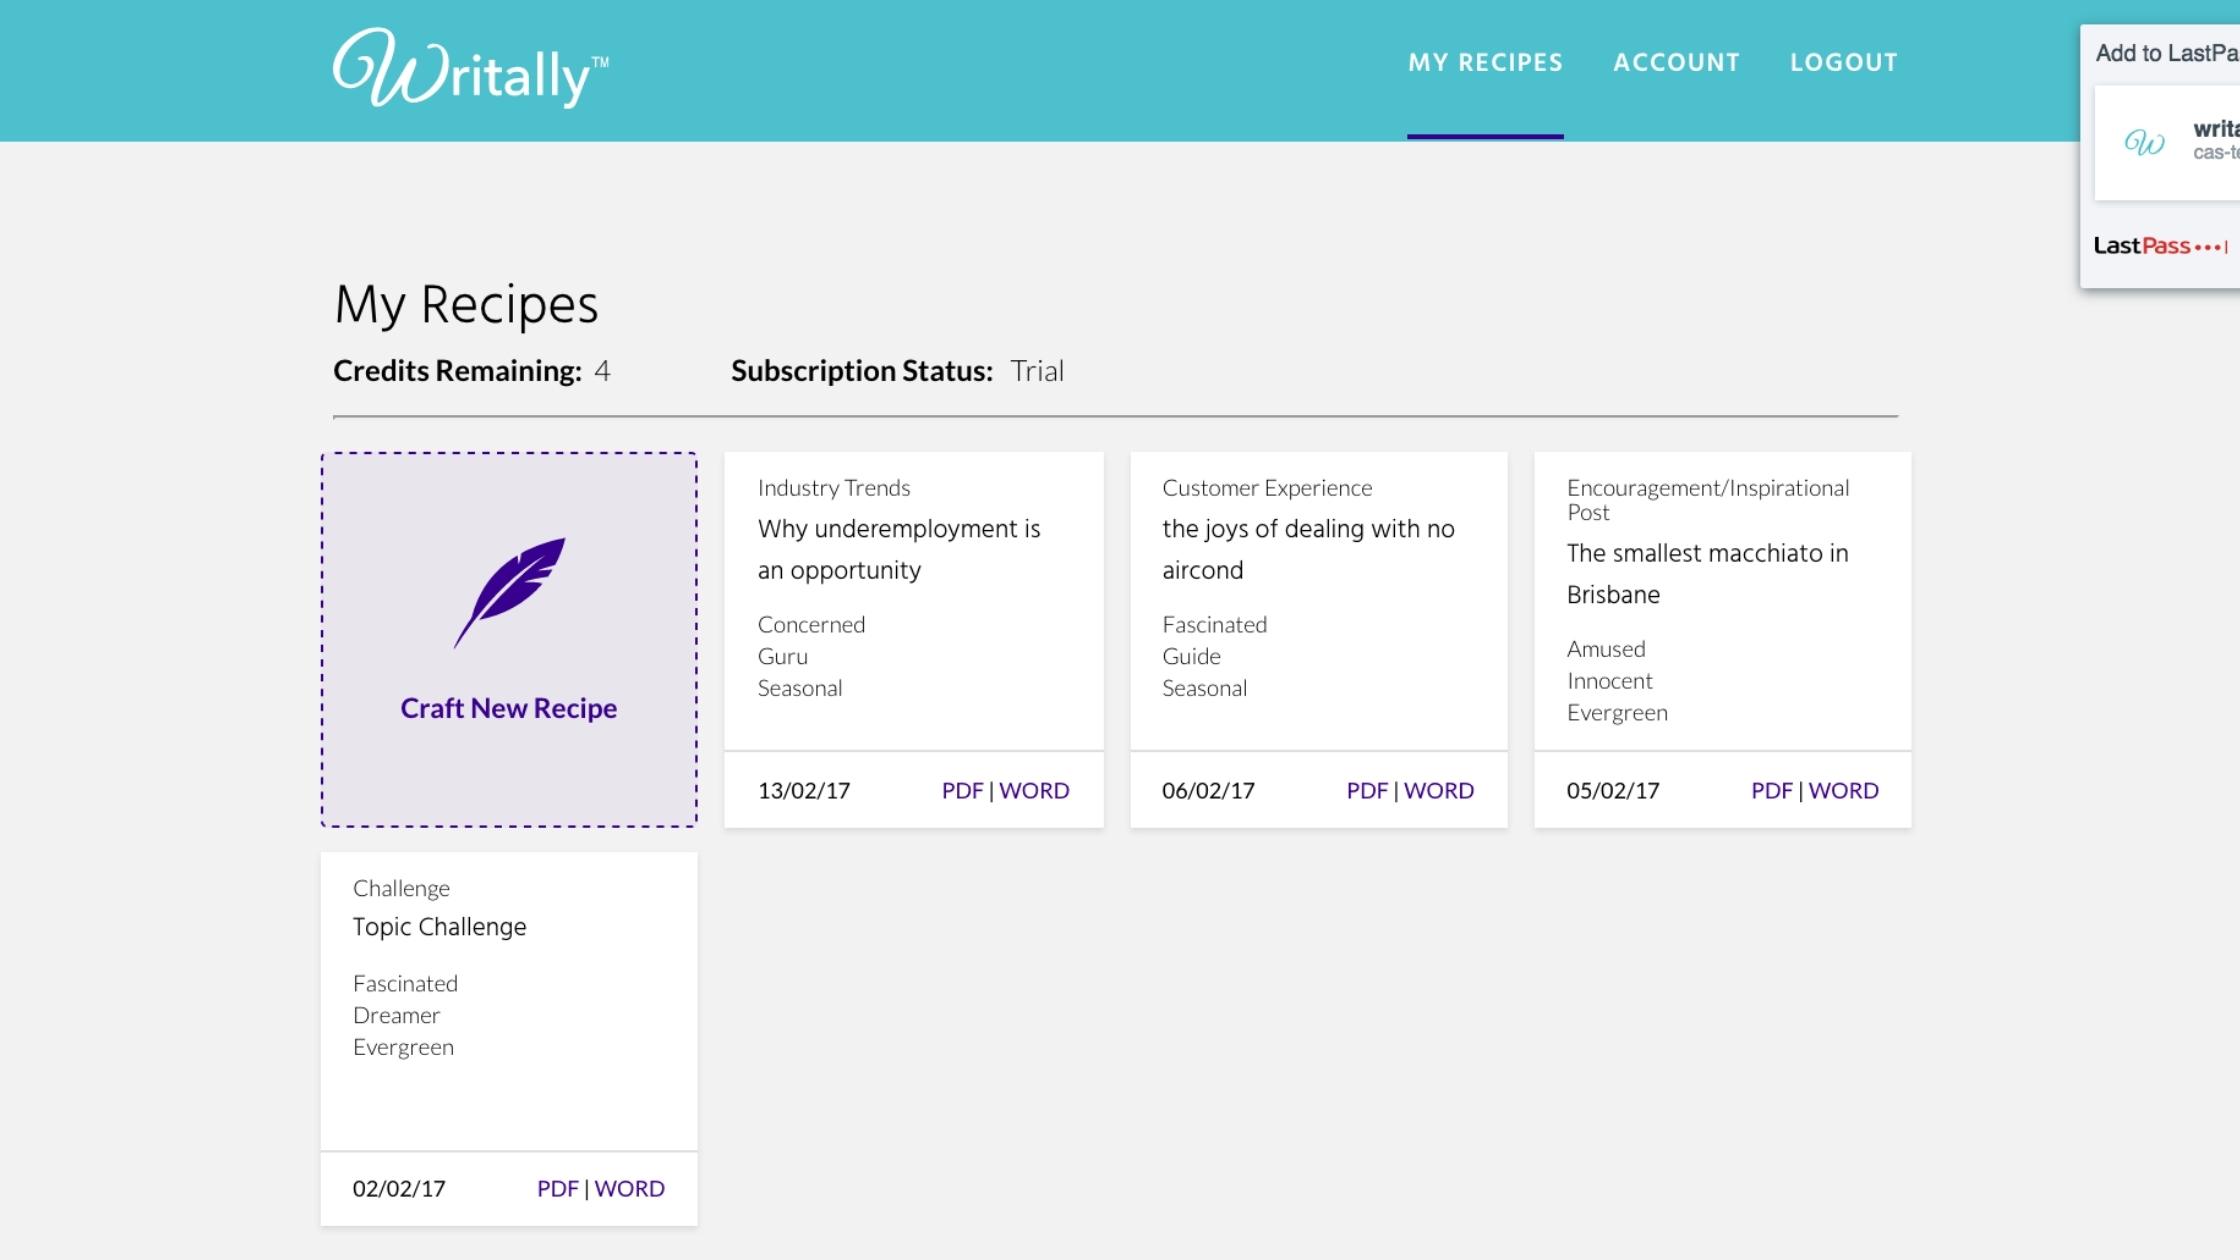This screenshot has height=1260, width=2240.
Task: Click the 'Trial' status value
Action: coord(1037,371)
